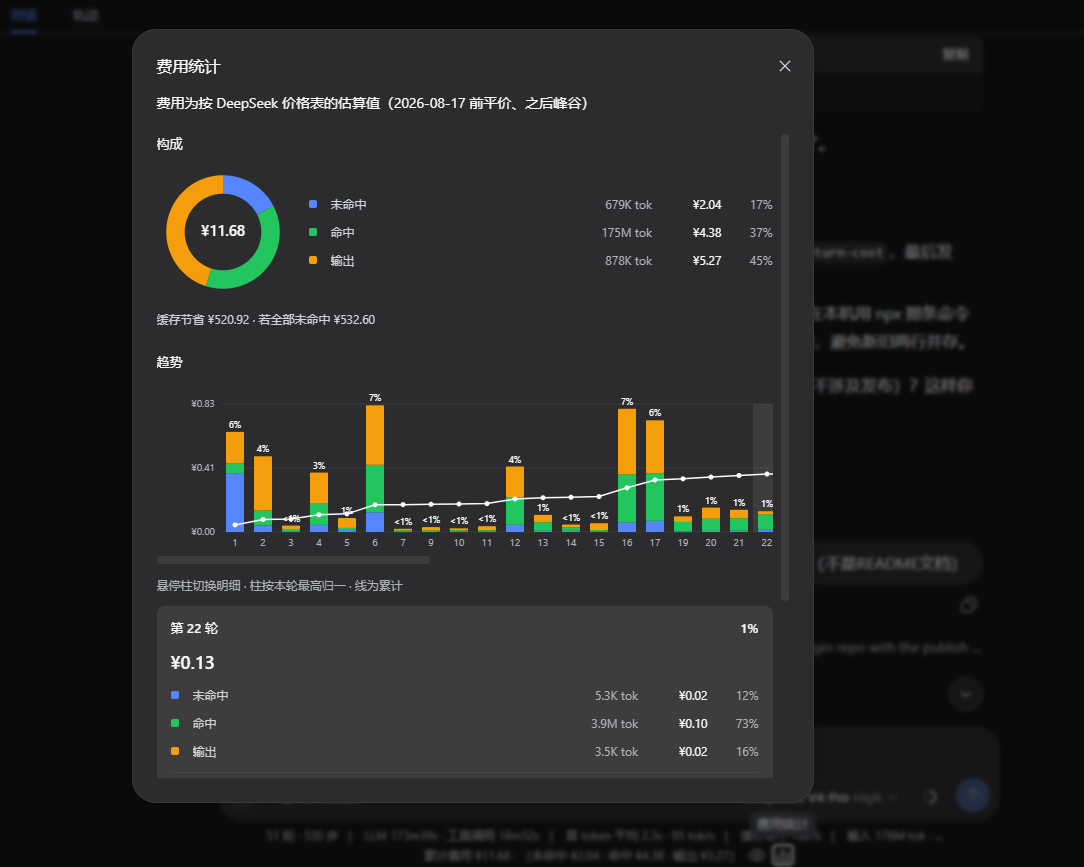Click the 175M tok value
Screen dimensions: 1084x867
coord(626,233)
